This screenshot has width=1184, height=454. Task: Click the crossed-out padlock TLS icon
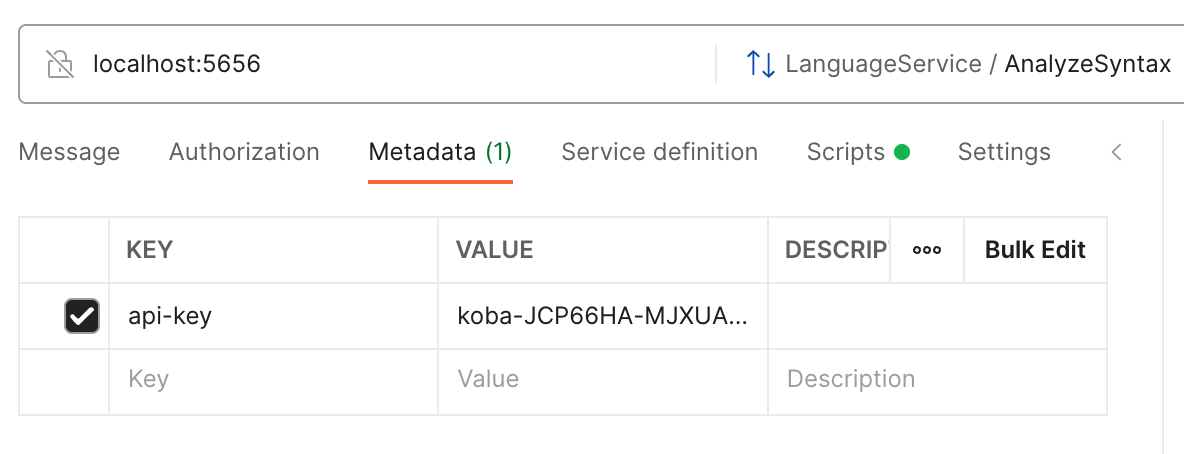coord(61,64)
